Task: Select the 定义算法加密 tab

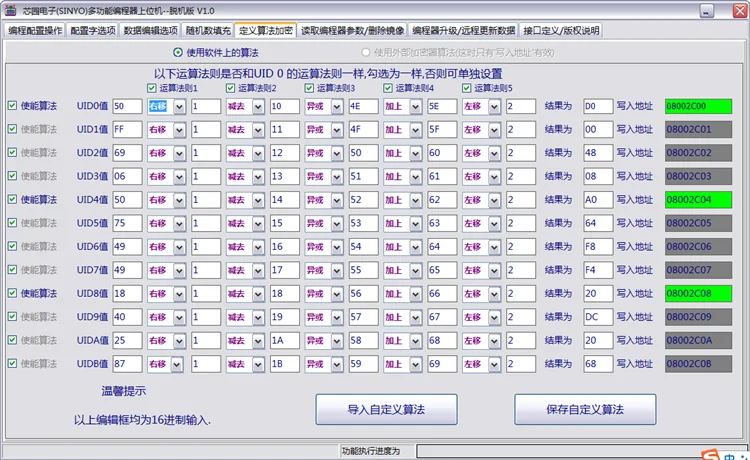Action: (x=265, y=31)
